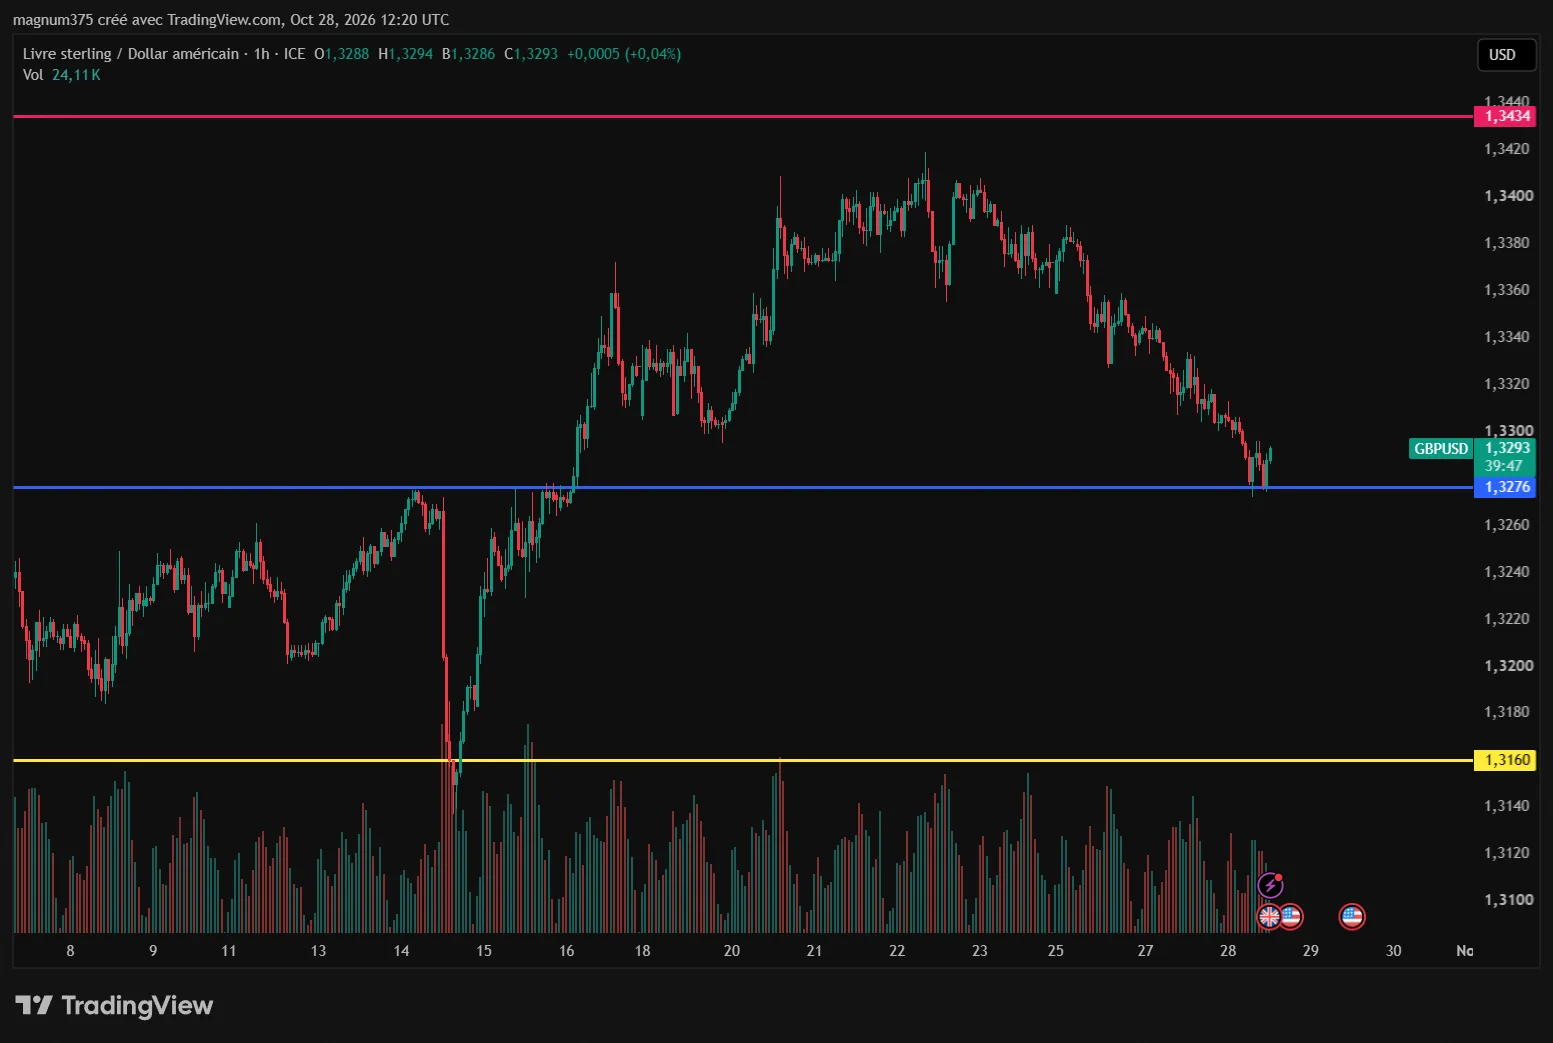Click the 1,3400 price axis label
Image resolution: width=1553 pixels, height=1043 pixels.
pos(1508,196)
